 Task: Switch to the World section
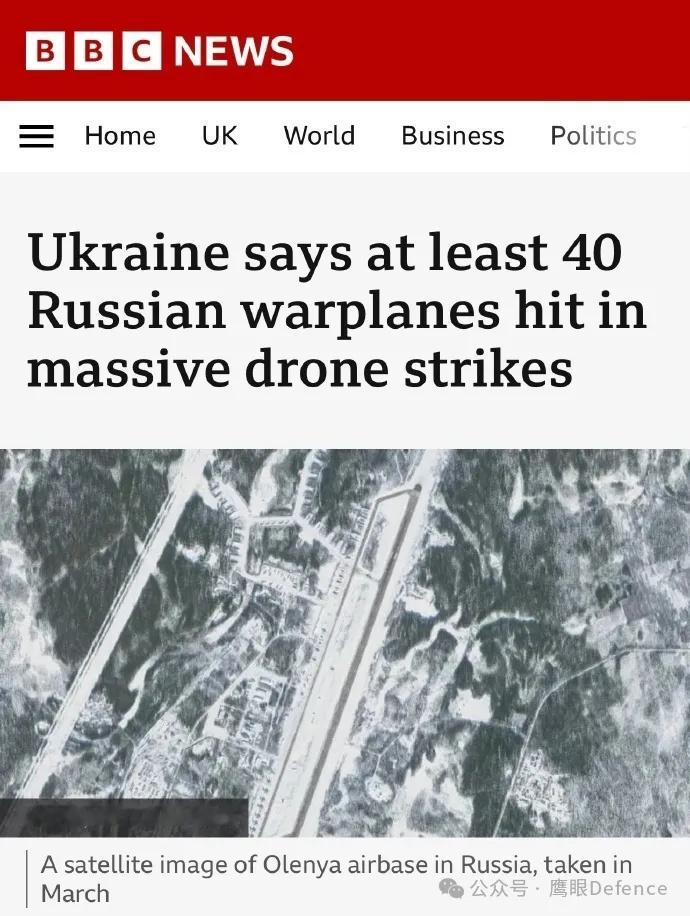(319, 136)
